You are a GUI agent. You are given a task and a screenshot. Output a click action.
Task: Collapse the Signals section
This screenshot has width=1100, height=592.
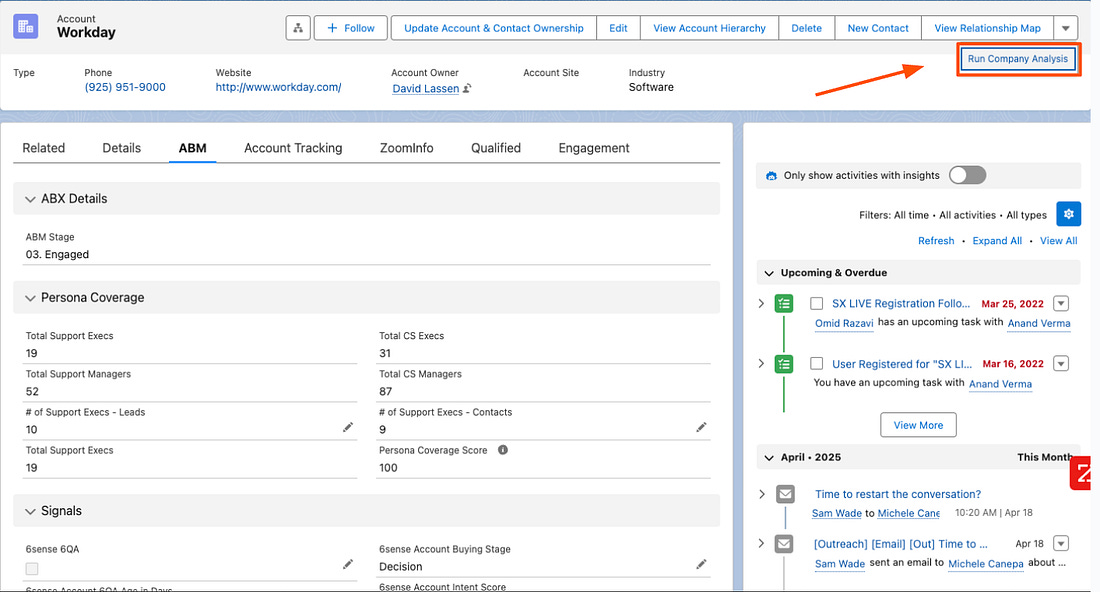(30, 511)
